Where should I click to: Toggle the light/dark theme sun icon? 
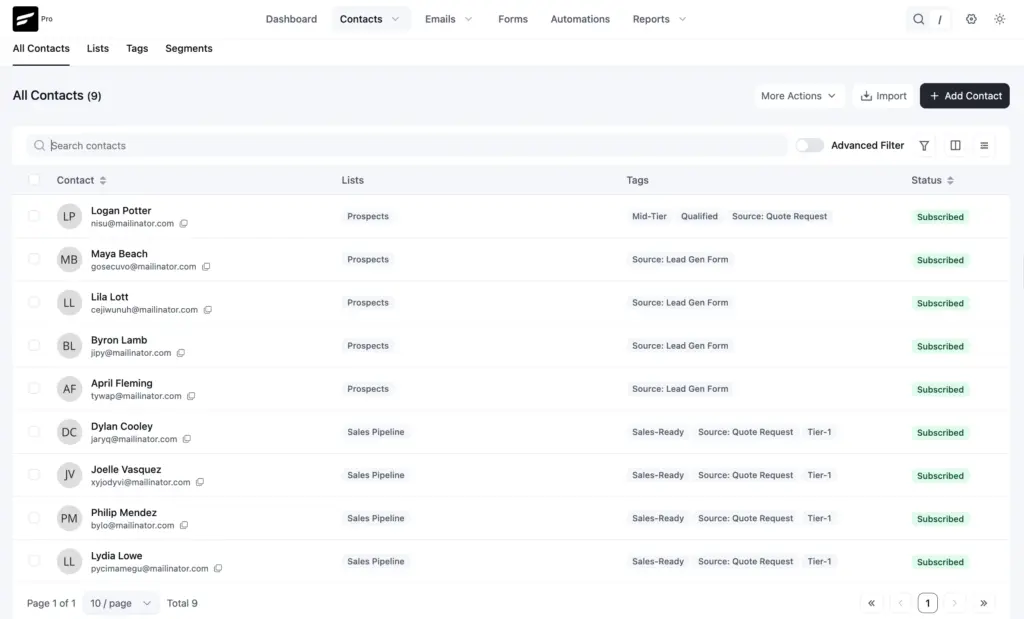999,19
